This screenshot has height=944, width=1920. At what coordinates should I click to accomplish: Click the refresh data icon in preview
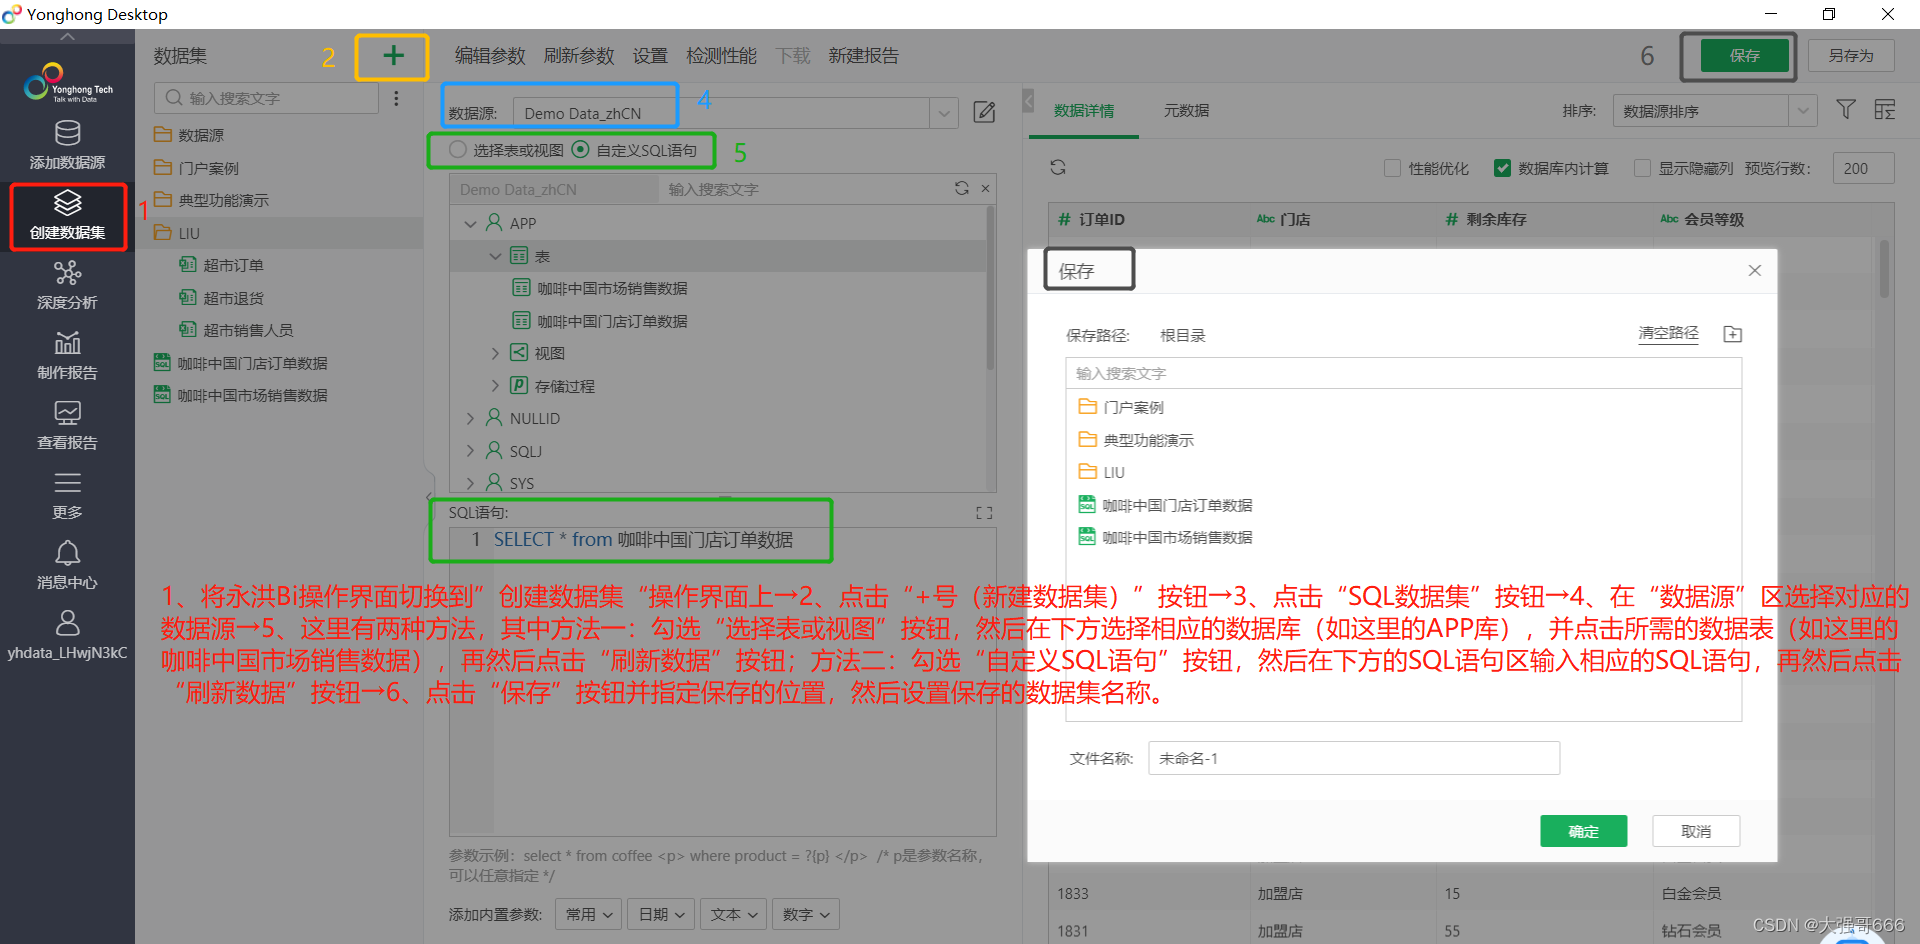click(1058, 167)
